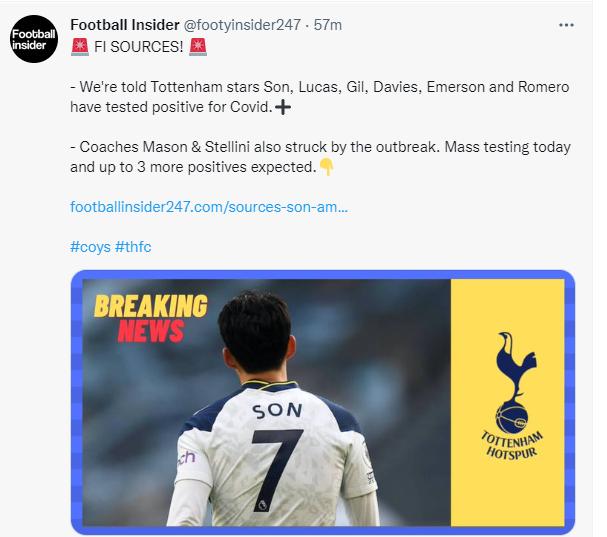The width and height of the screenshot is (607, 537).
Task: Click the FI SOURCES! headline text
Action: coord(139,47)
